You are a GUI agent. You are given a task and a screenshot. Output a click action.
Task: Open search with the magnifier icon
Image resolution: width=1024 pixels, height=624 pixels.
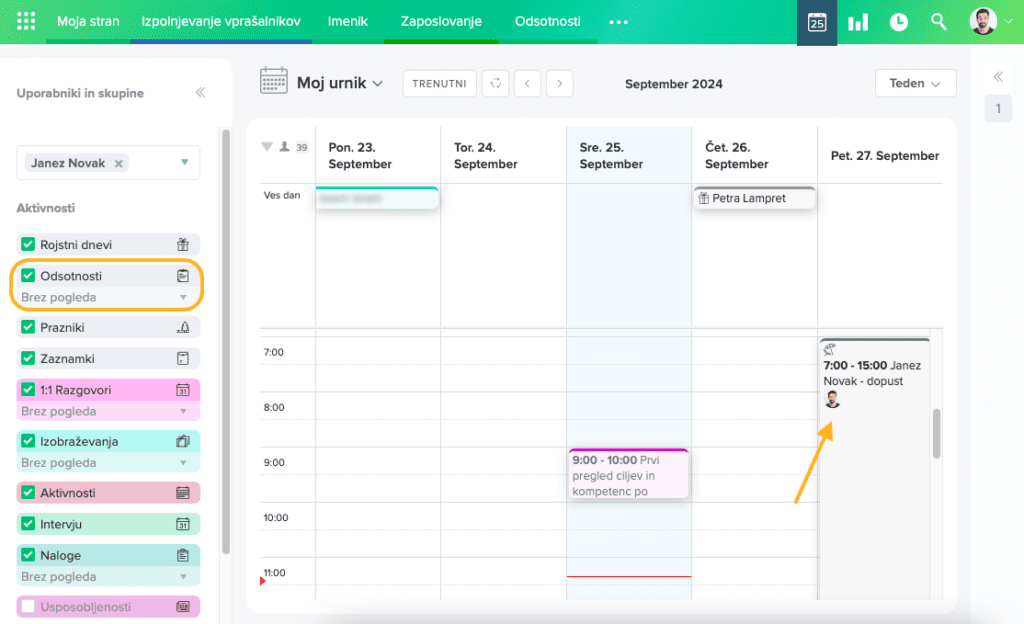(x=939, y=22)
